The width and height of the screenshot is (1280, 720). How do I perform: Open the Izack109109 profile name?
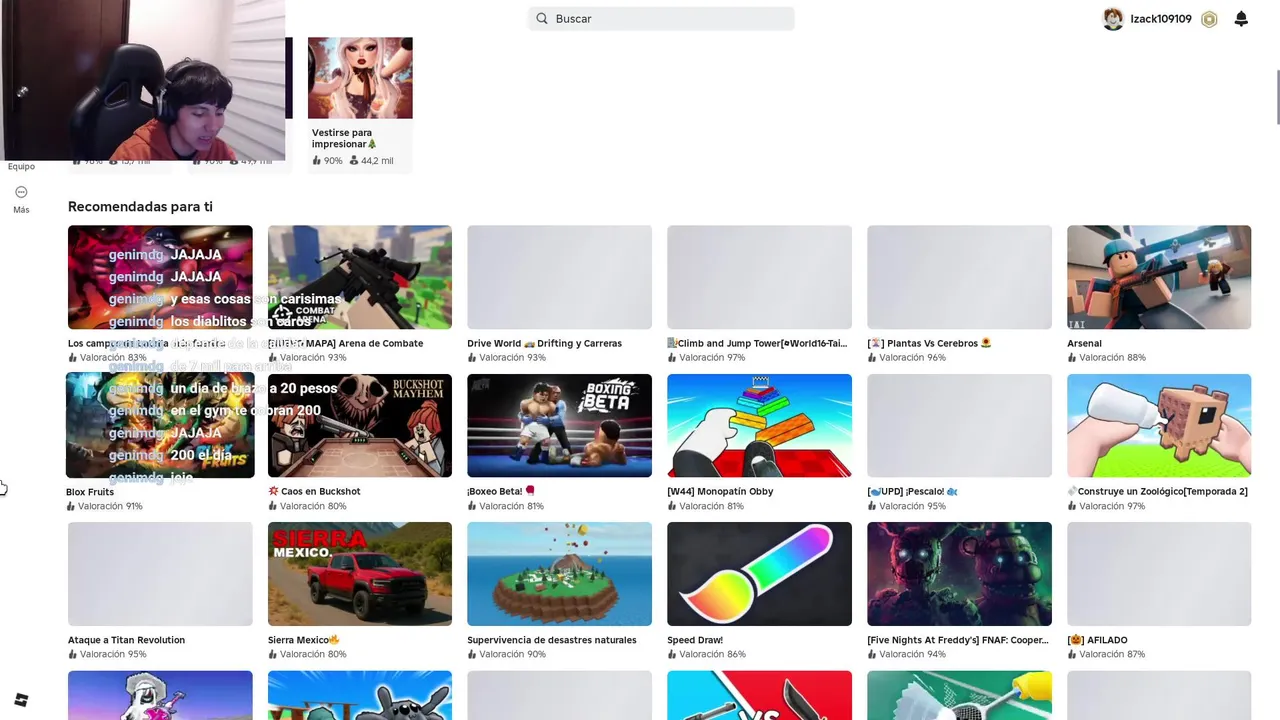click(1160, 19)
